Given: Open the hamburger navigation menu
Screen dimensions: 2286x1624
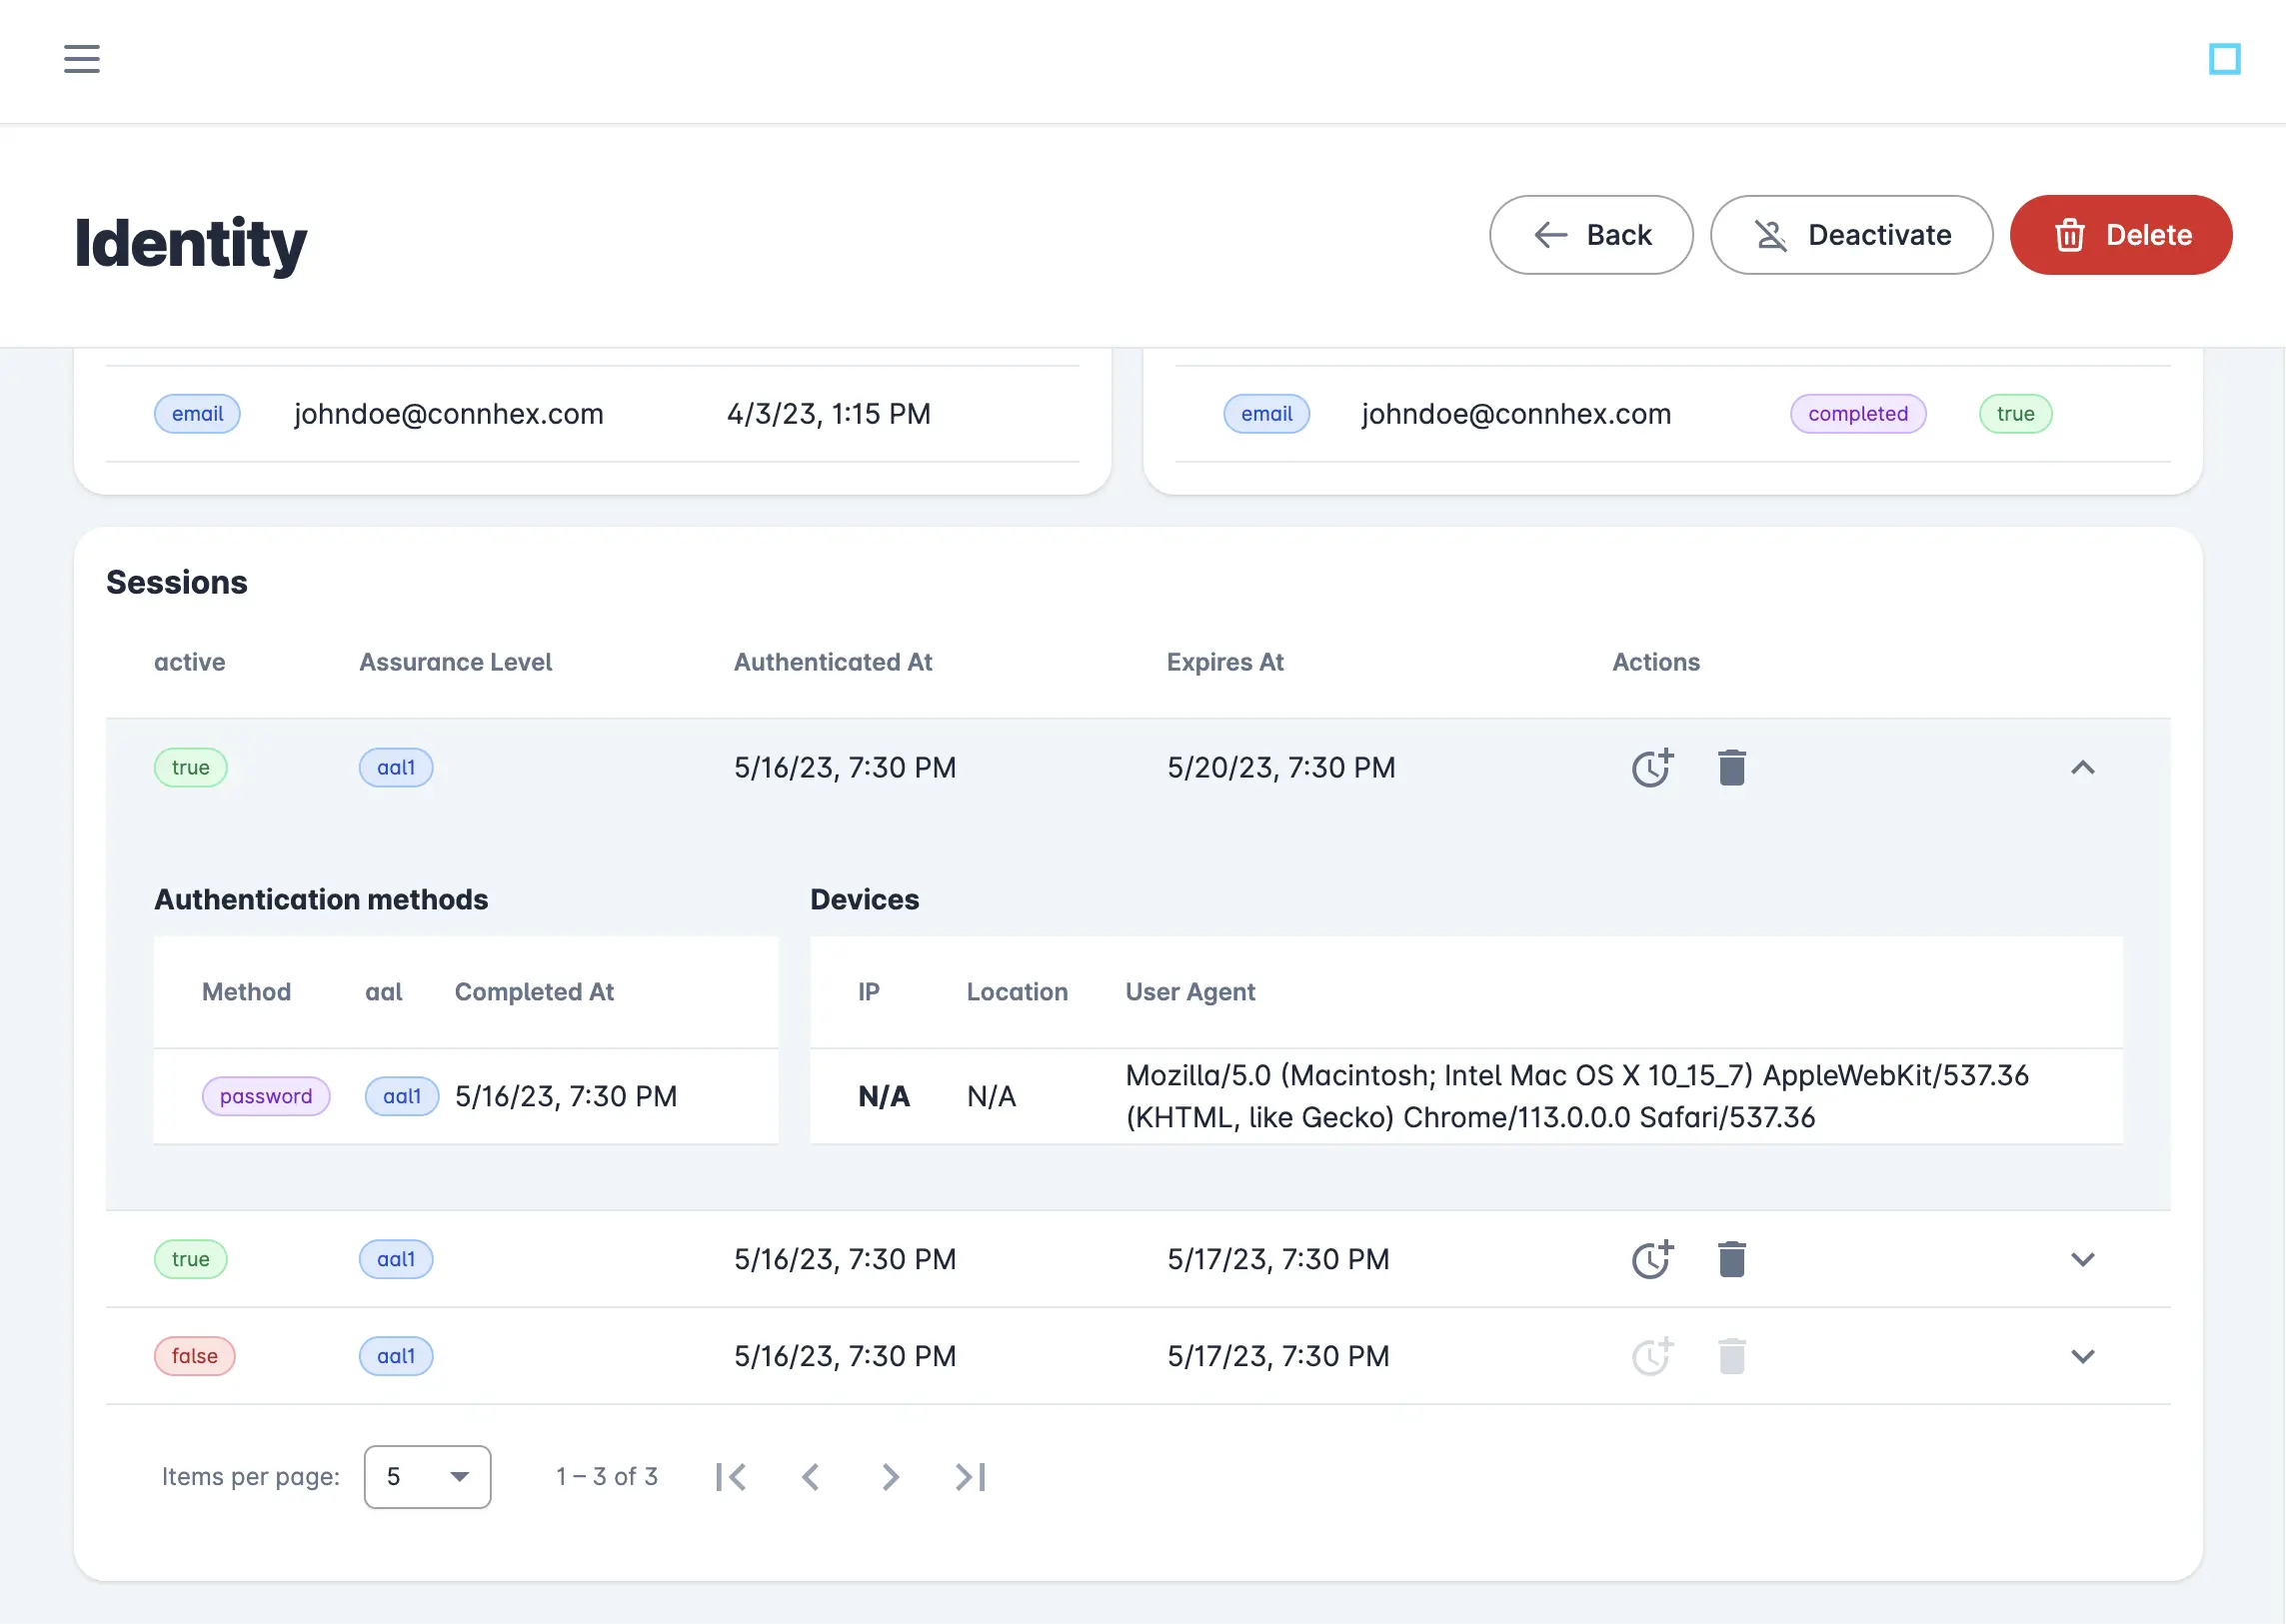Looking at the screenshot, I should coord(81,59).
